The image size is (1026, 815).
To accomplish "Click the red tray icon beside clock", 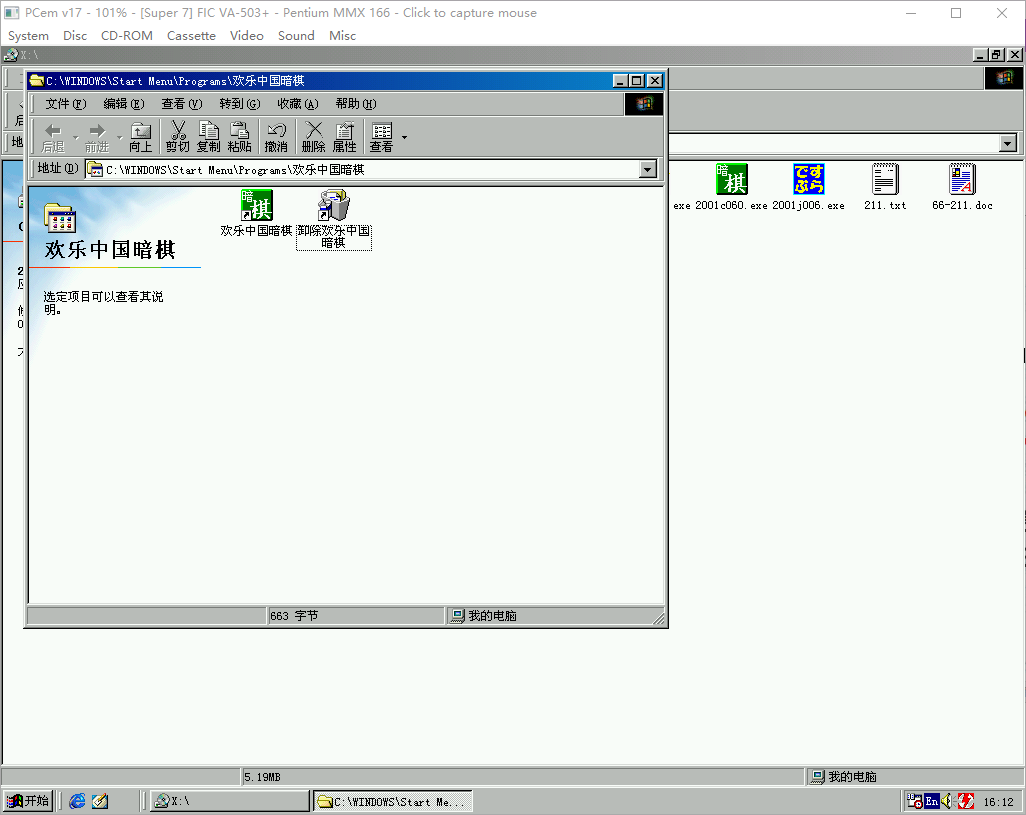I will pos(965,801).
